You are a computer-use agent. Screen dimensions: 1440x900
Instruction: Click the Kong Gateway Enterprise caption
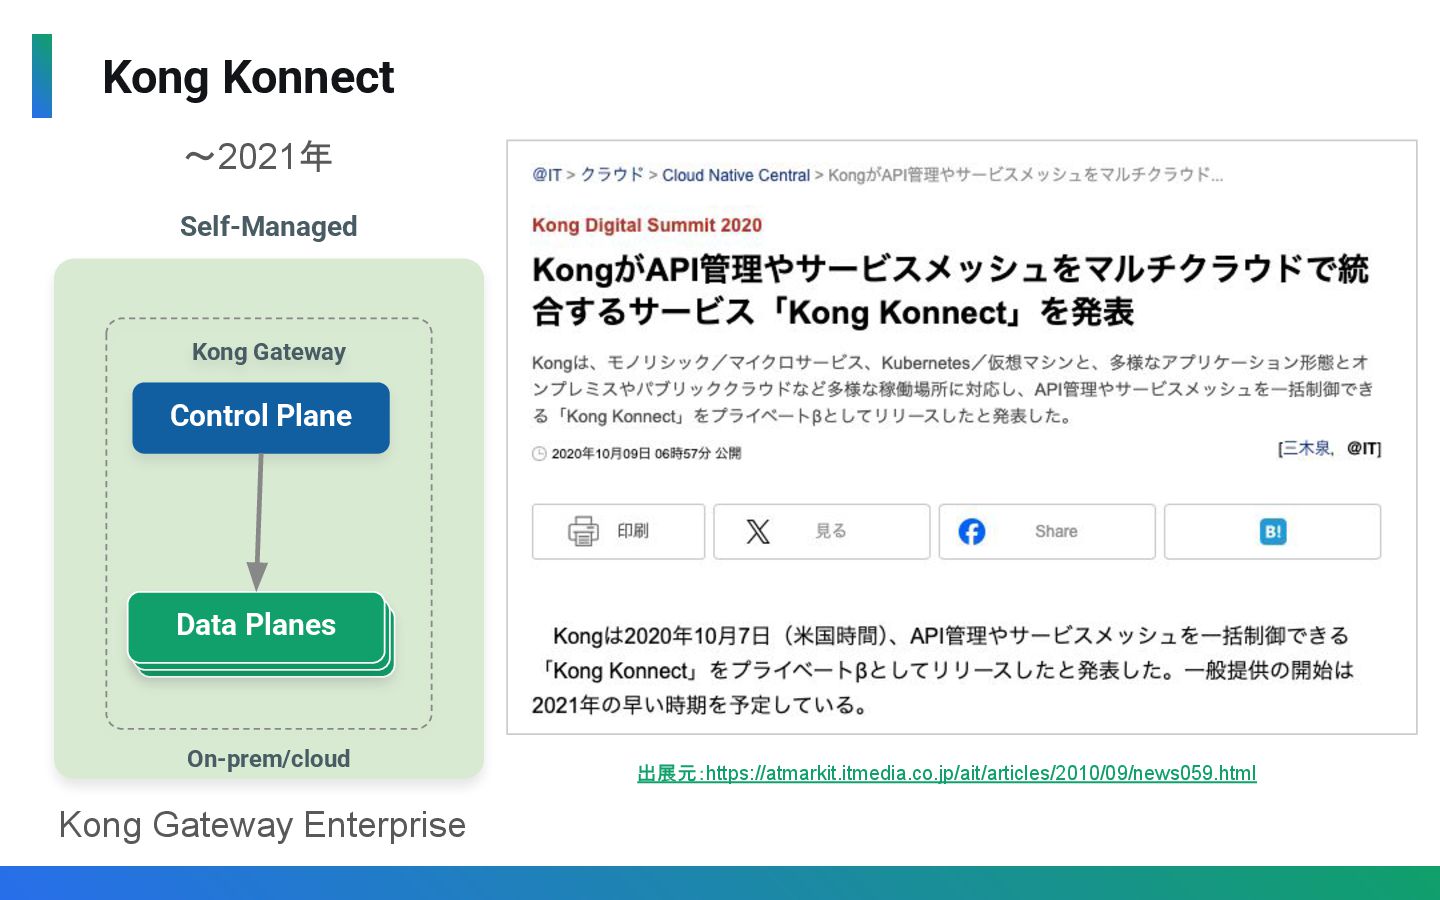(262, 825)
